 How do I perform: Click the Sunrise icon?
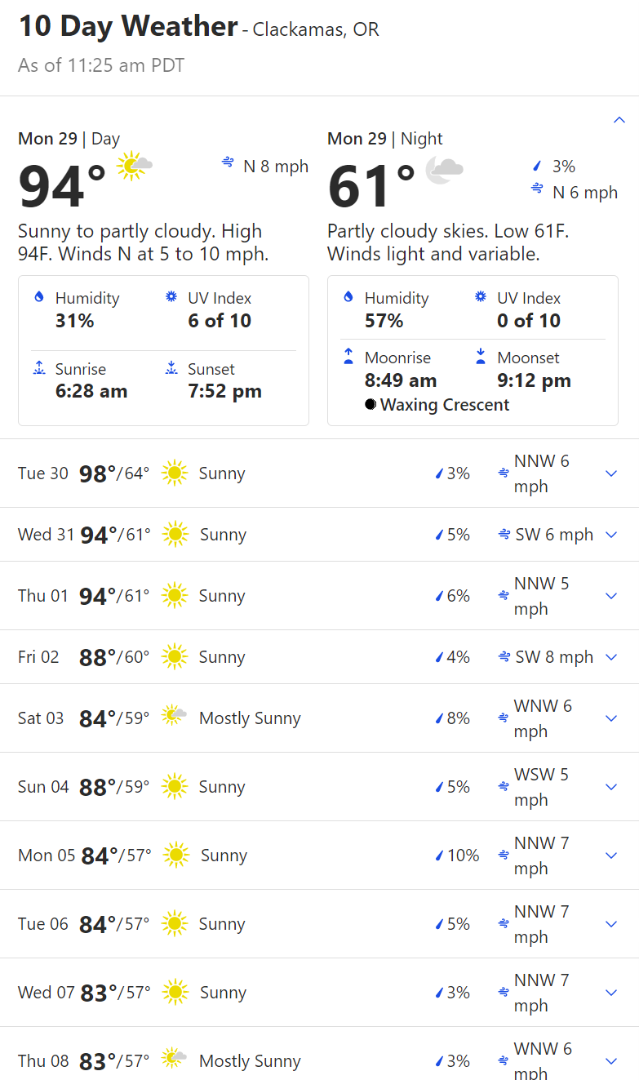(x=39, y=369)
